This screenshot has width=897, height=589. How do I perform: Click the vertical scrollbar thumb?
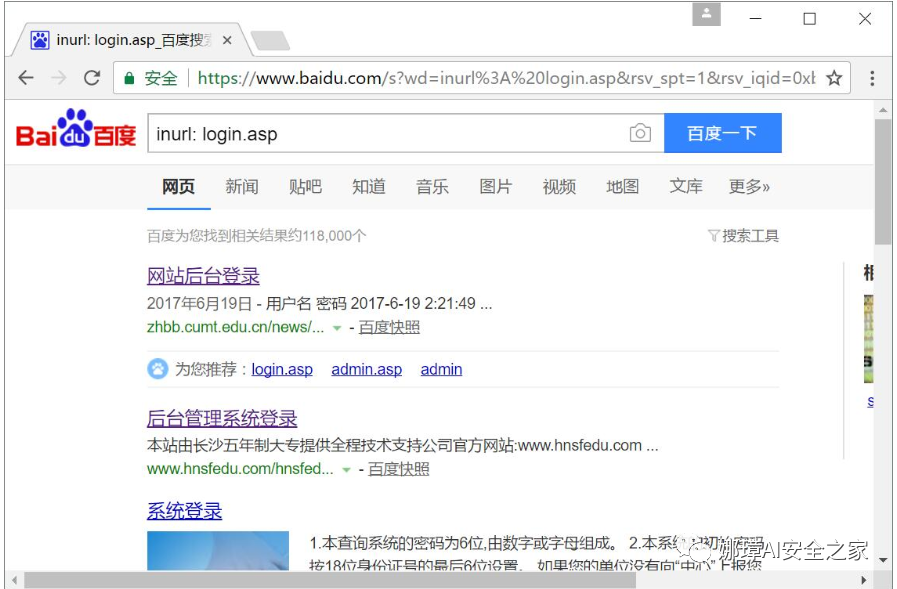[883, 181]
